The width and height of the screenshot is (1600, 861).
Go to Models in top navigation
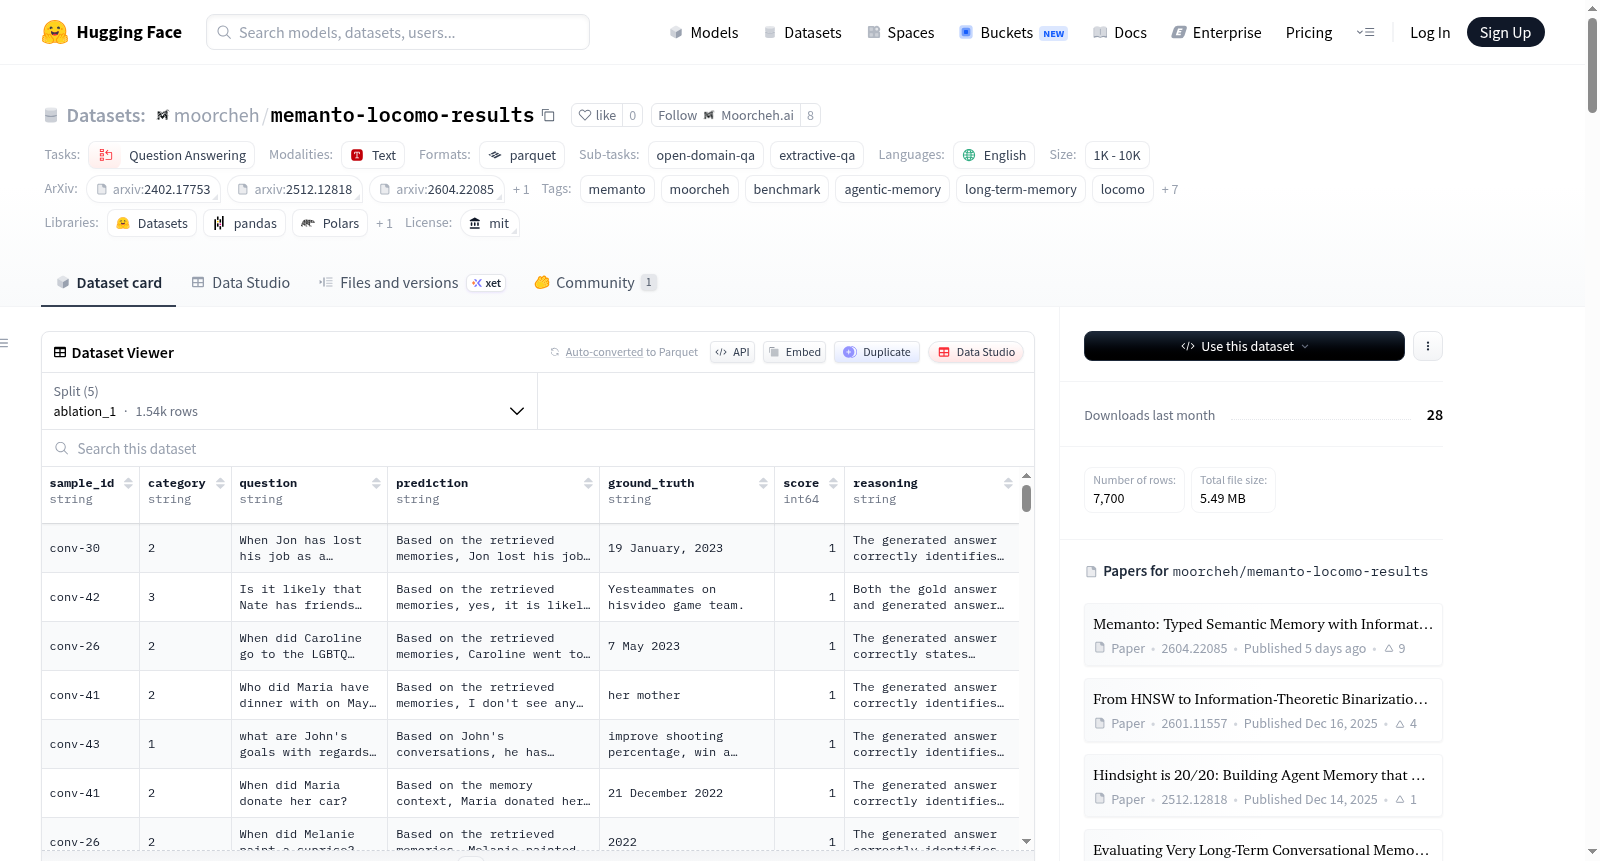coord(704,32)
